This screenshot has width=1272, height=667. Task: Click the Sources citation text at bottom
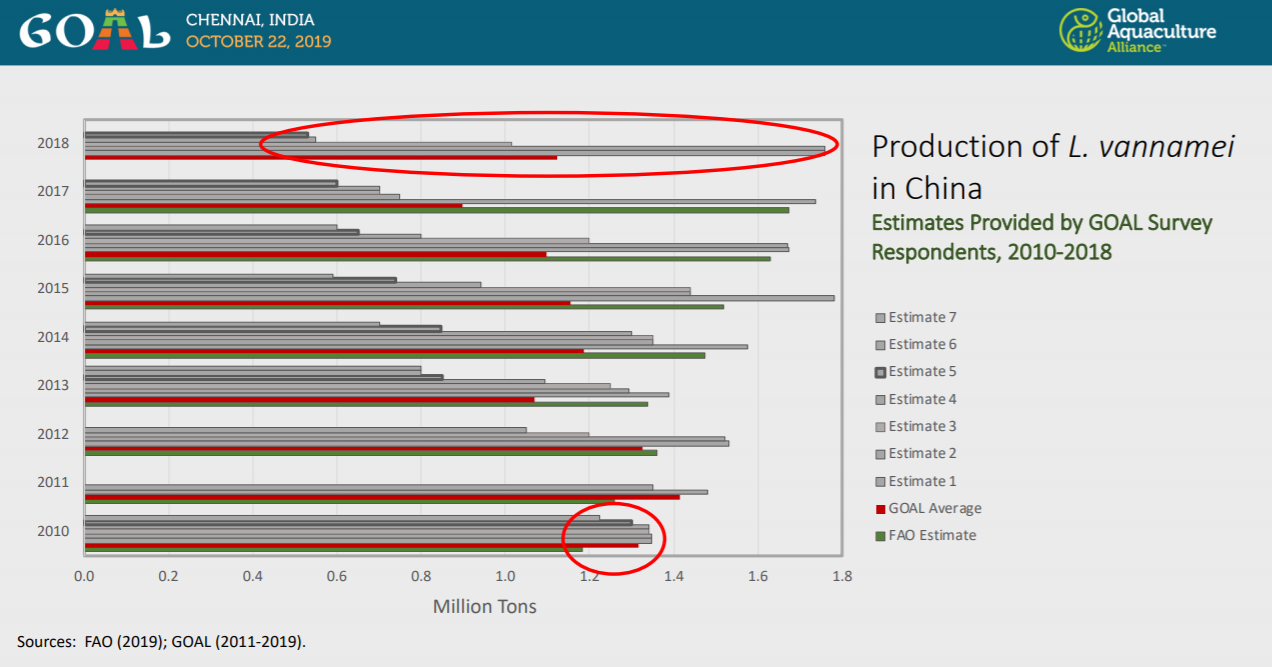coord(161,641)
